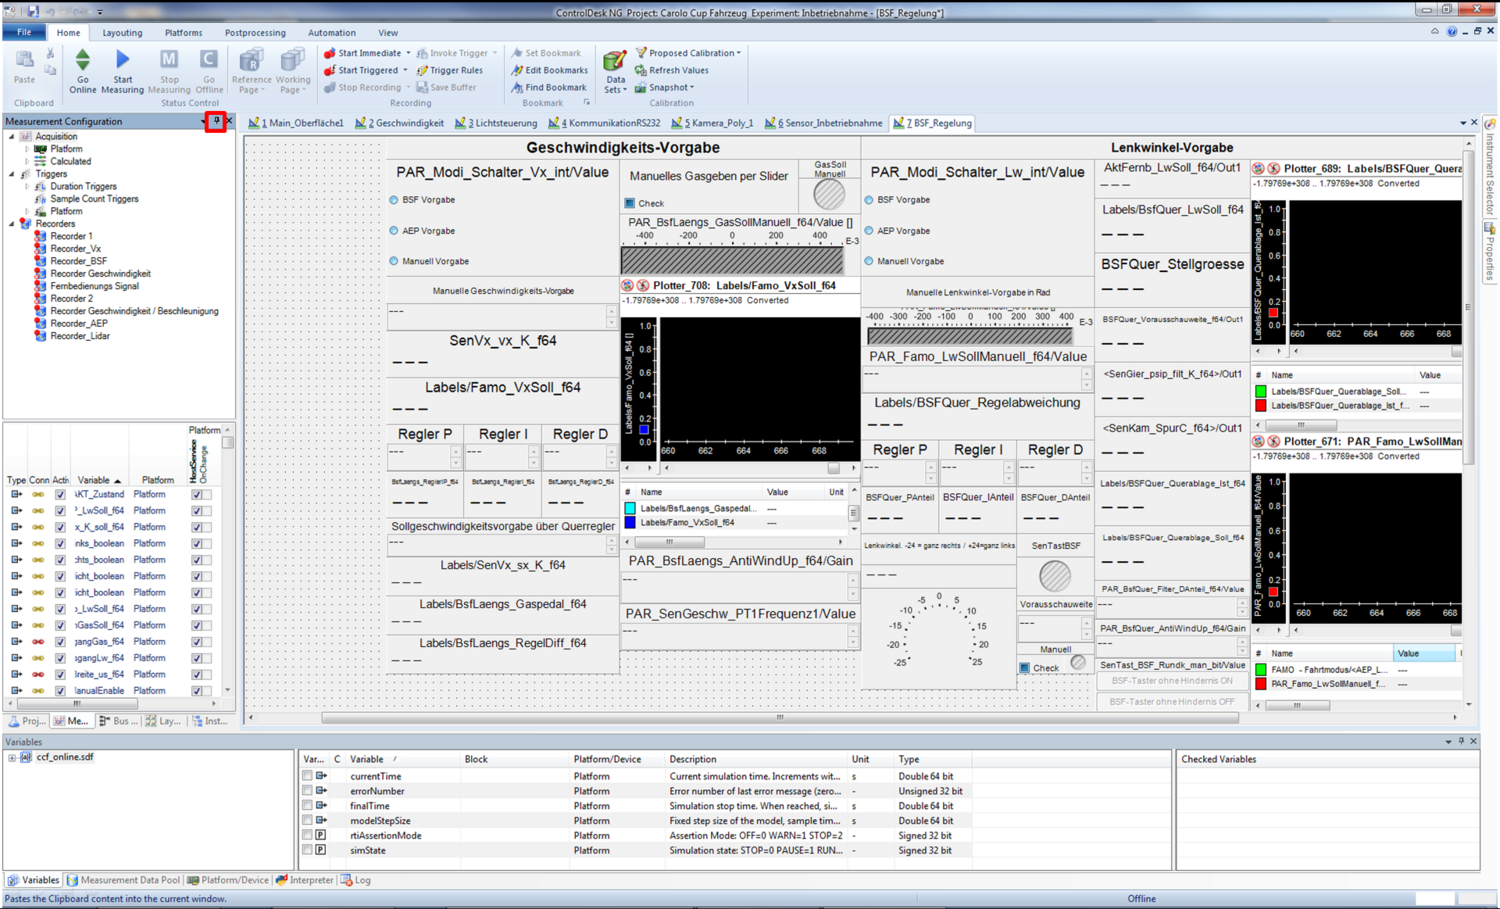Collapse the Recorders tree node

[12, 224]
